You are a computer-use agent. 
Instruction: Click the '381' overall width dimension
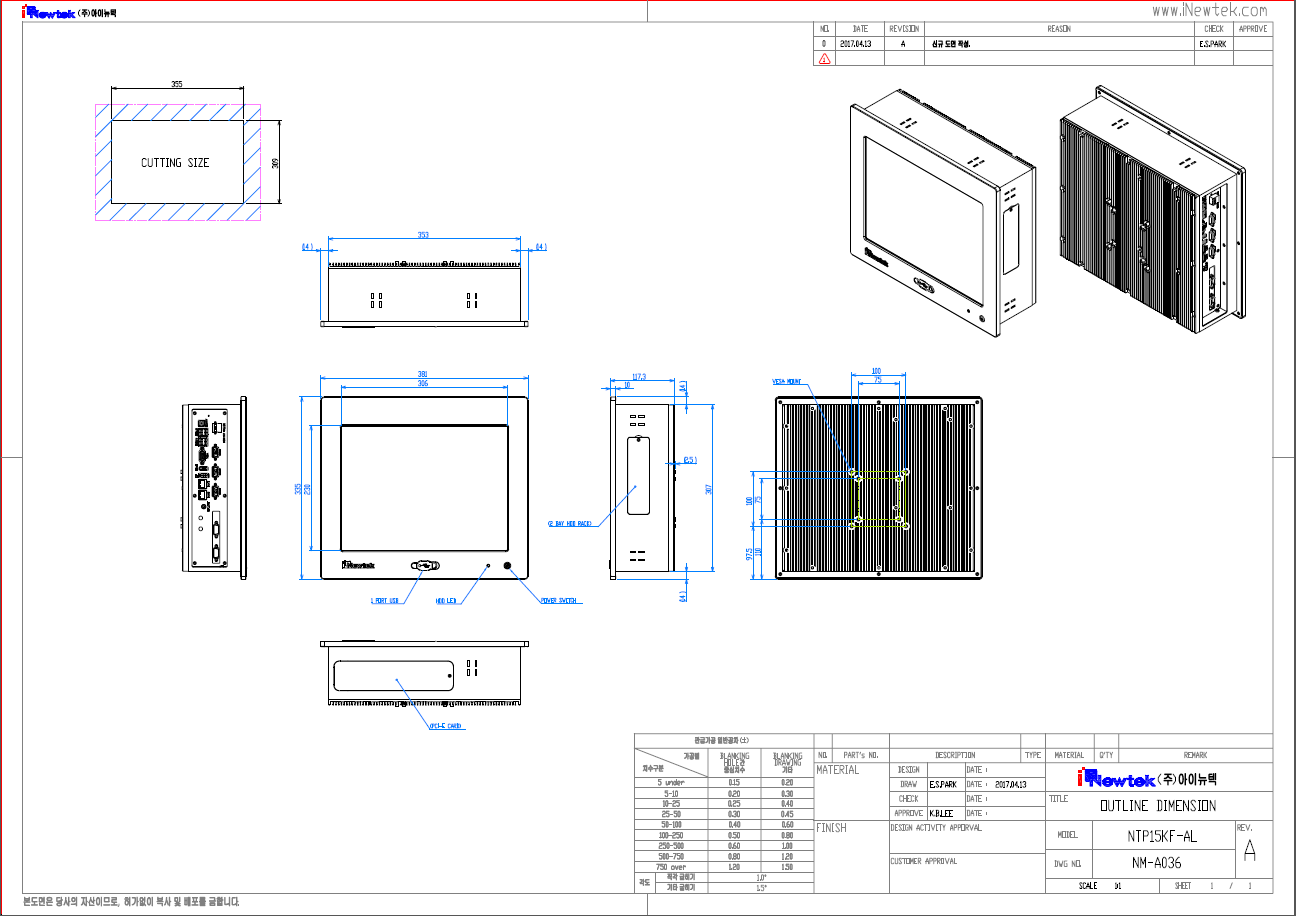tap(423, 375)
